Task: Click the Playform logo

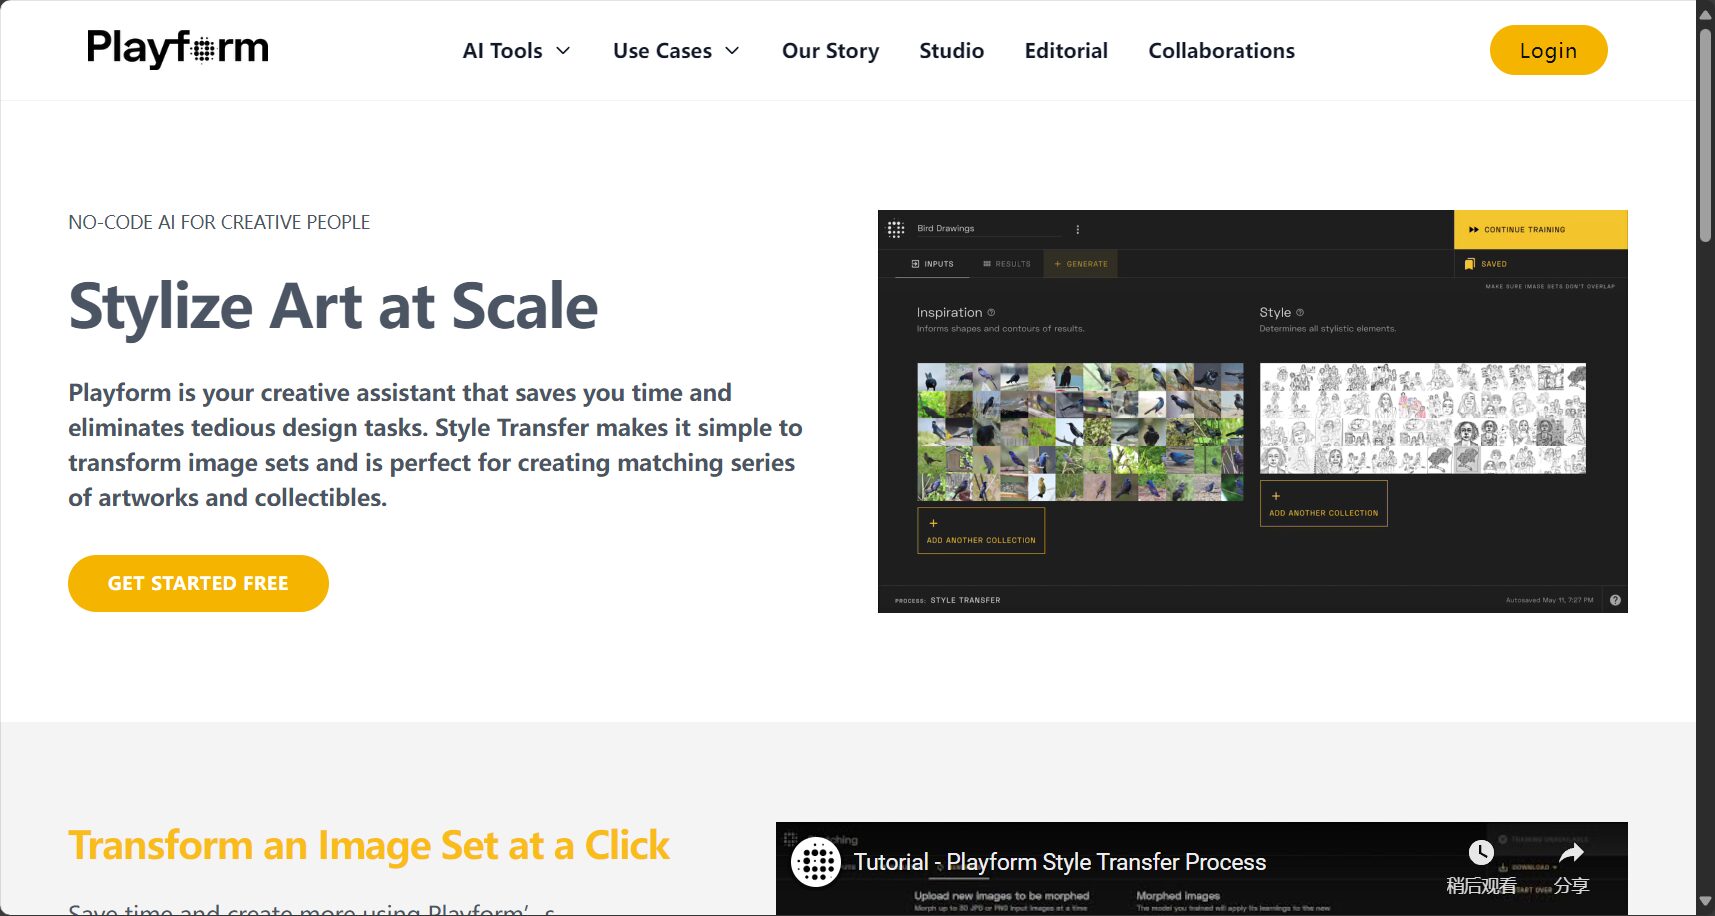Action: click(178, 48)
